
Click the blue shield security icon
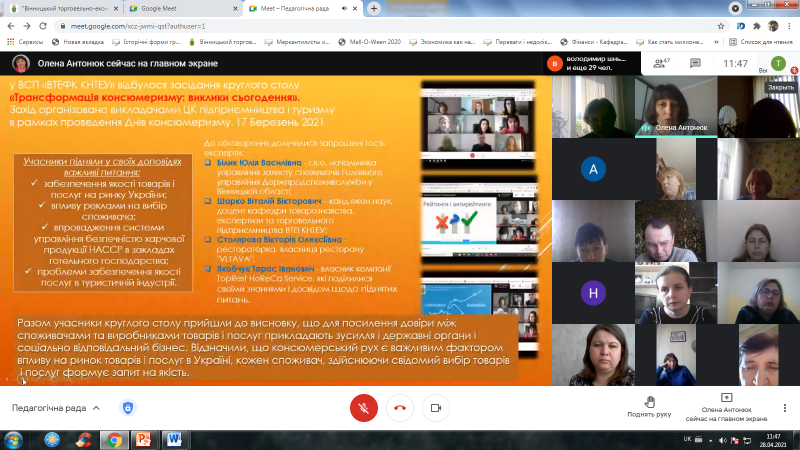128,408
